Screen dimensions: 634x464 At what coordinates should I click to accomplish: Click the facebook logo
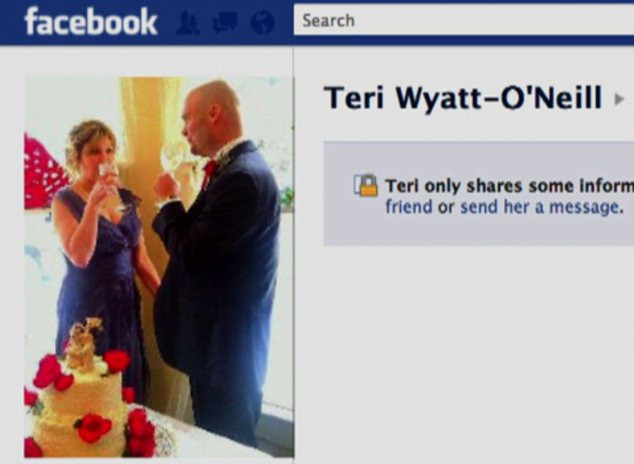coord(91,21)
